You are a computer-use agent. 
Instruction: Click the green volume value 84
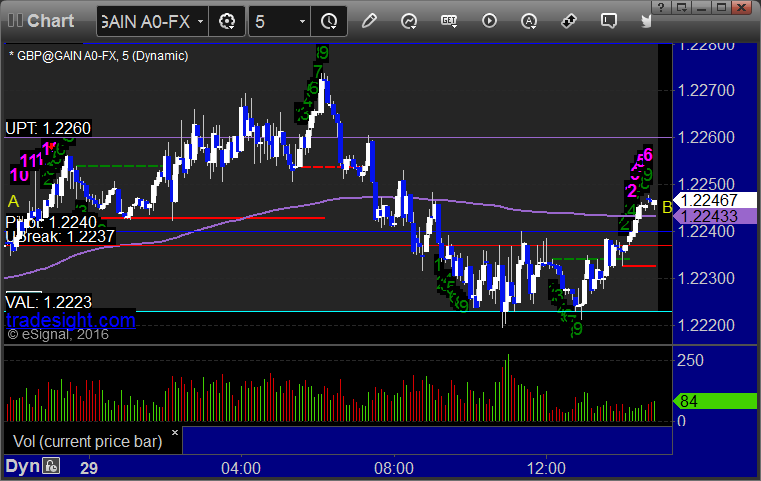coord(715,401)
